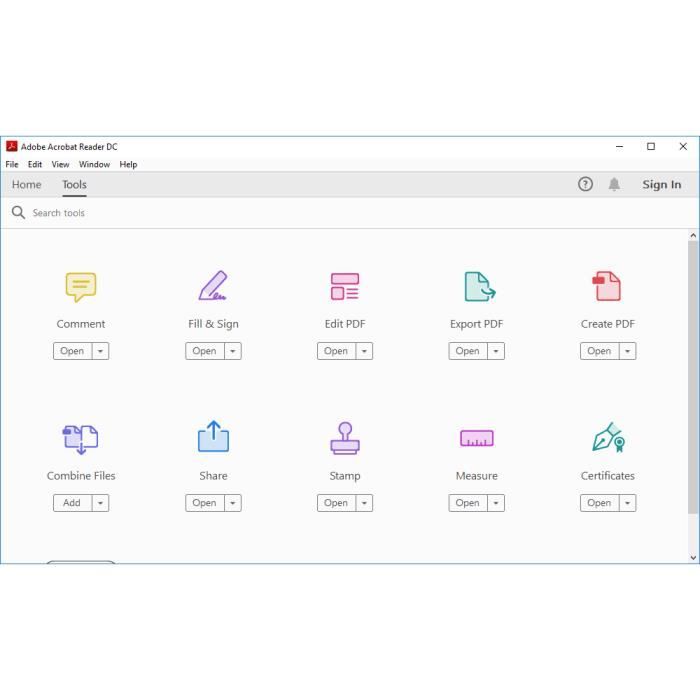
Task: Expand the Measure dropdown arrow
Action: (496, 503)
